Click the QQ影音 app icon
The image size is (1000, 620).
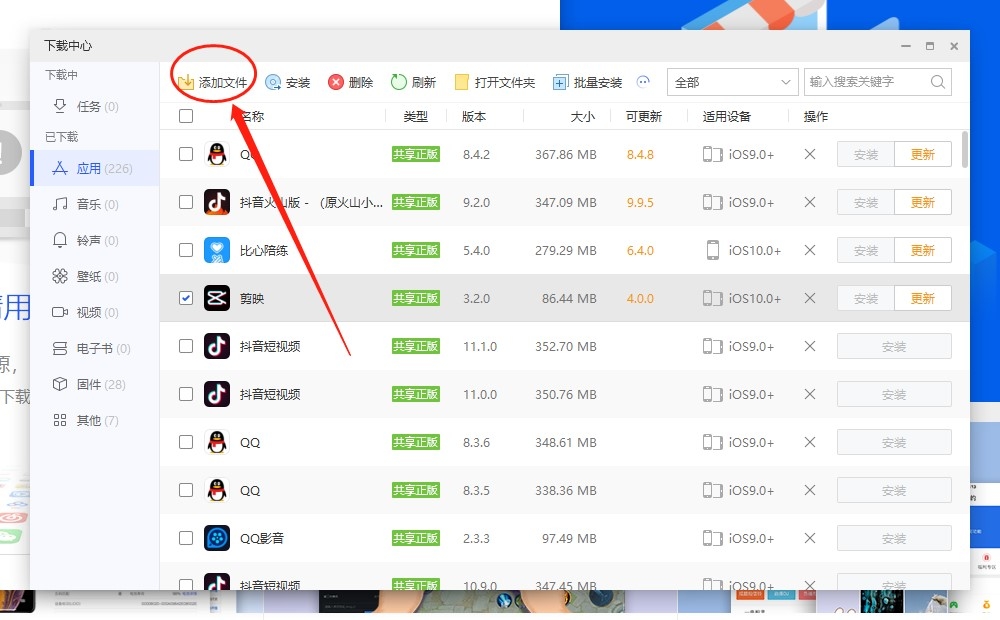pyautogui.click(x=217, y=538)
